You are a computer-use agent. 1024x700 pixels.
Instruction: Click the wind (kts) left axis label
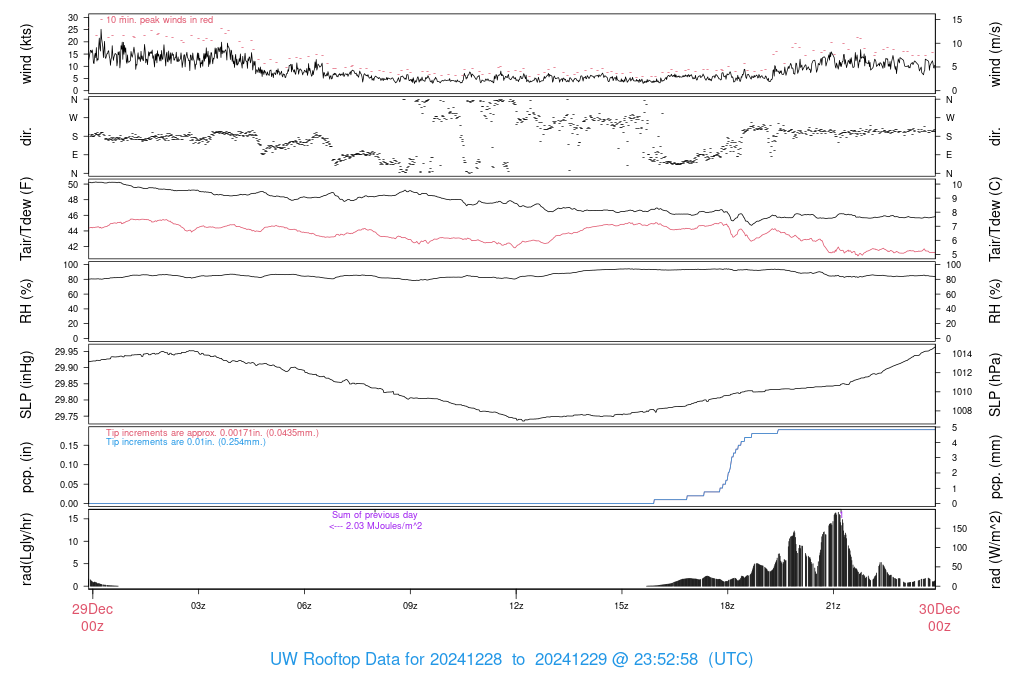pyautogui.click(x=27, y=55)
